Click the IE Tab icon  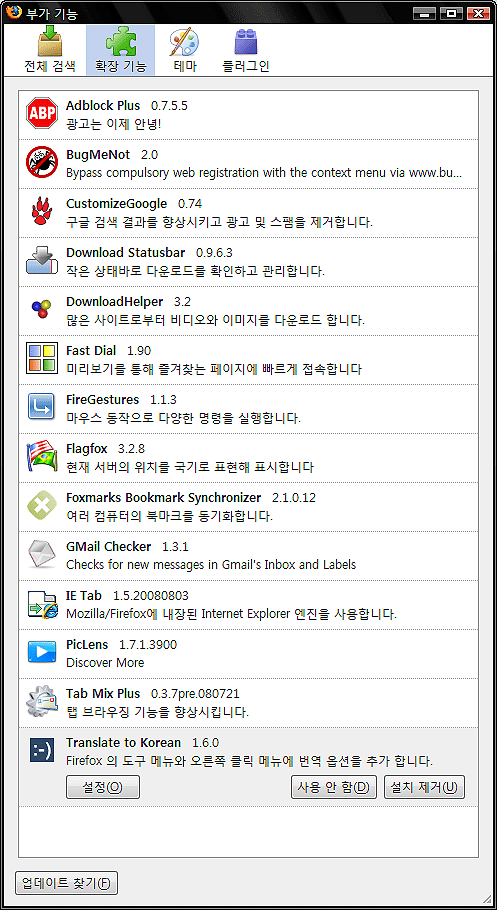(x=42, y=604)
